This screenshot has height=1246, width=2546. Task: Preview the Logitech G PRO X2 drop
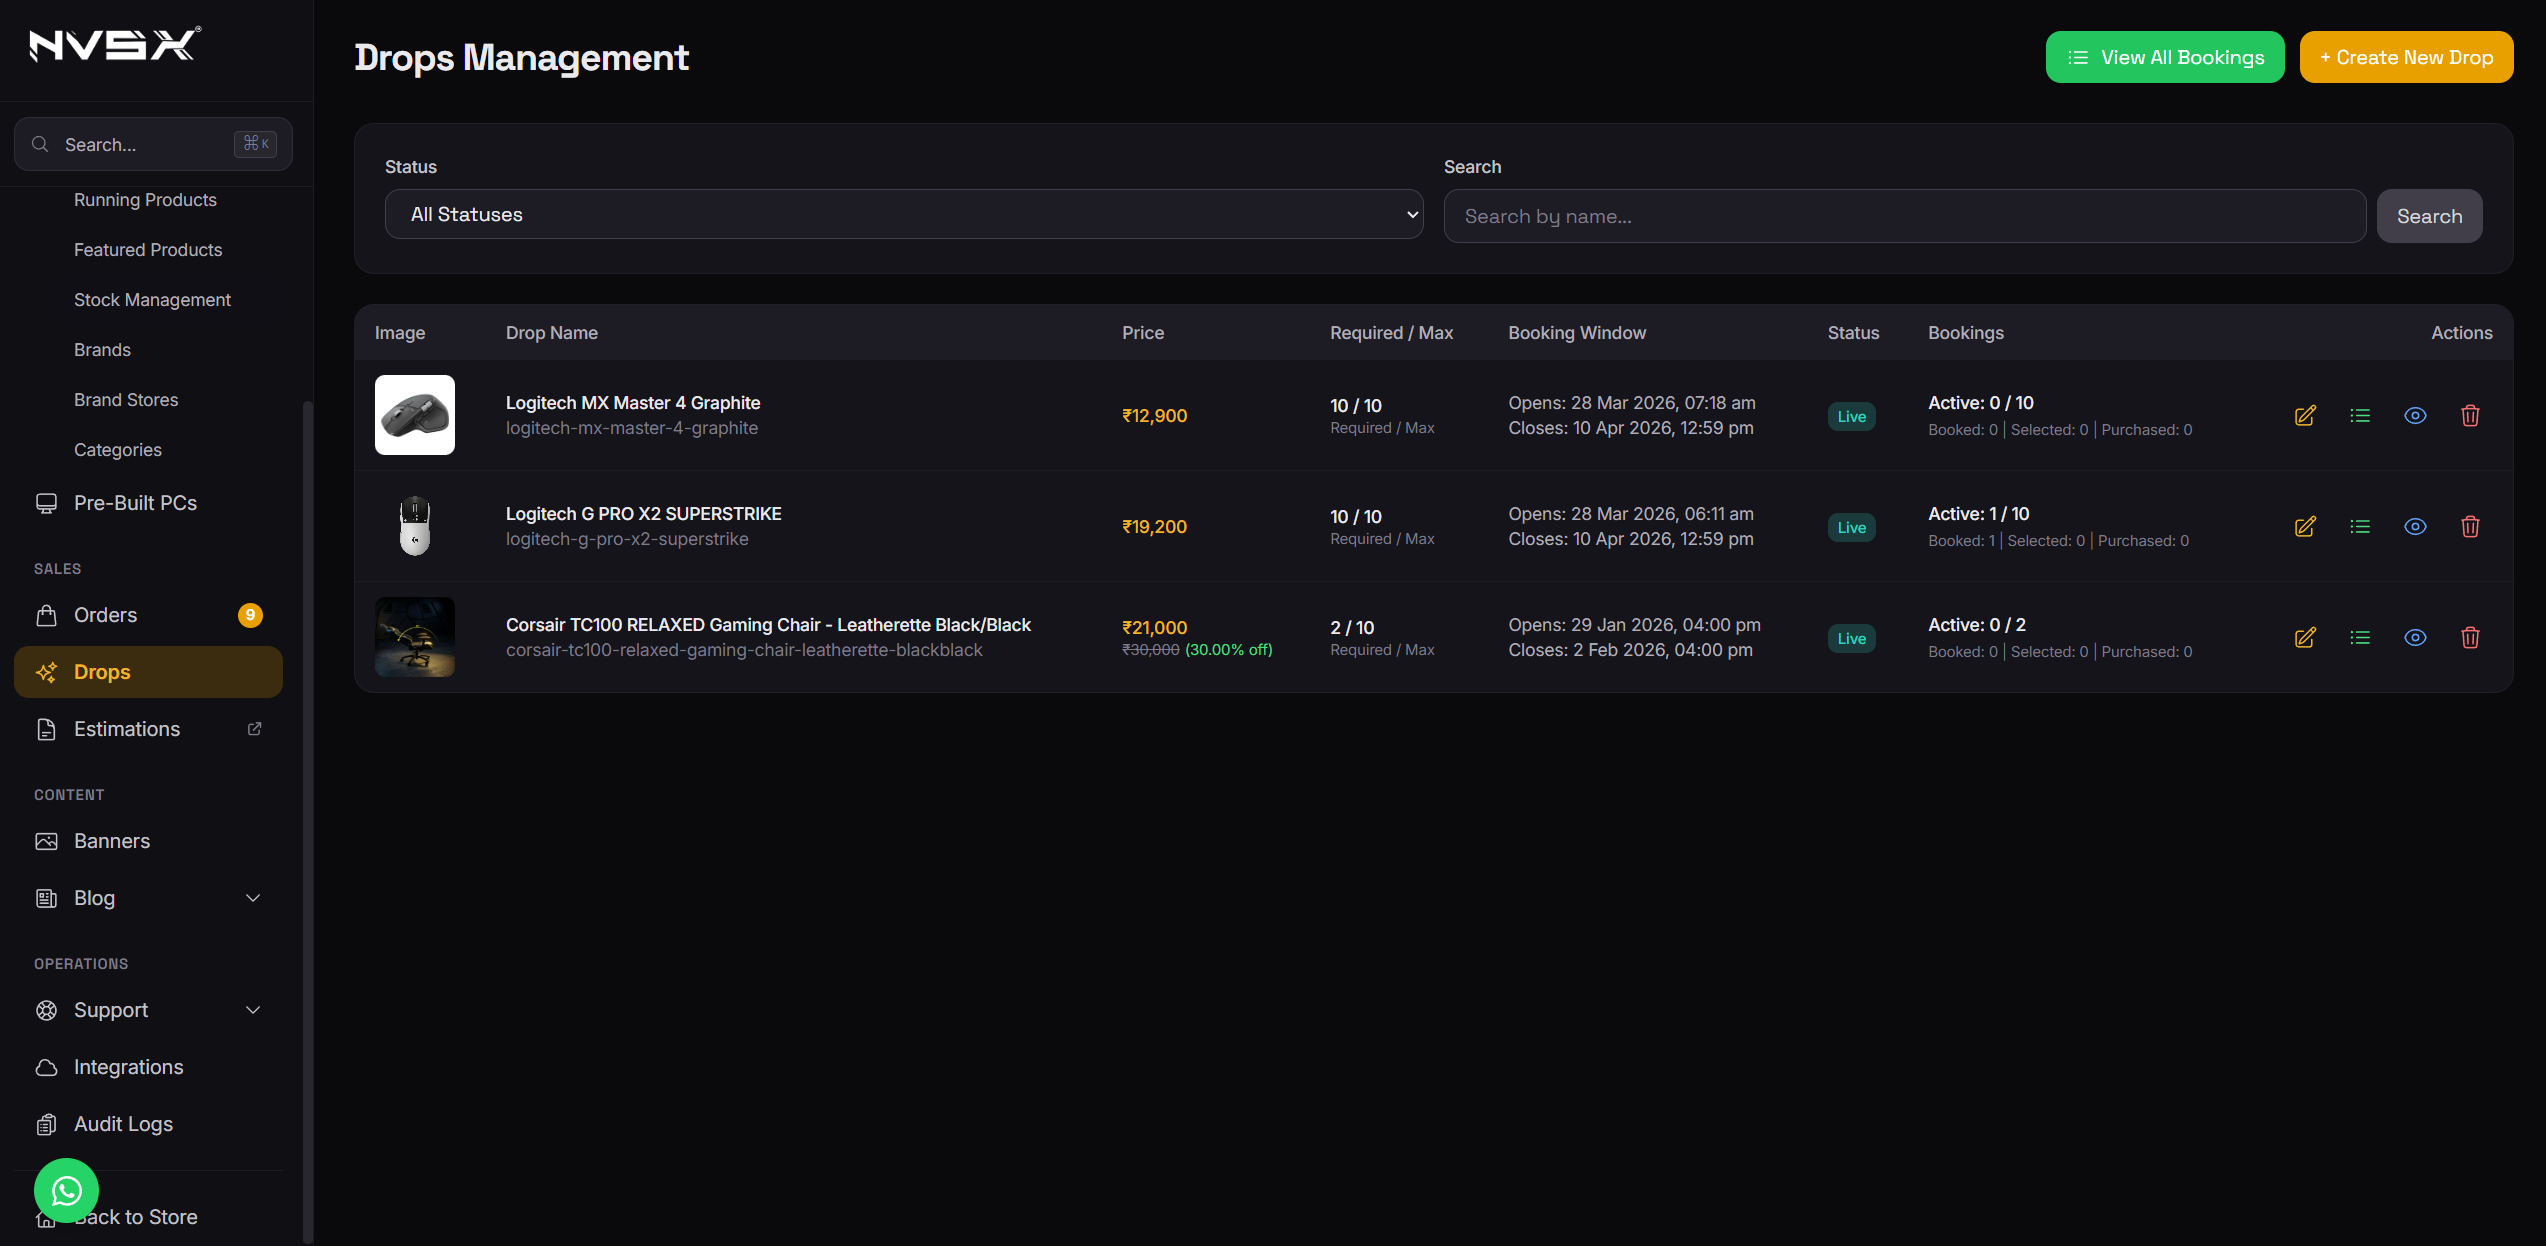pyautogui.click(x=2416, y=526)
